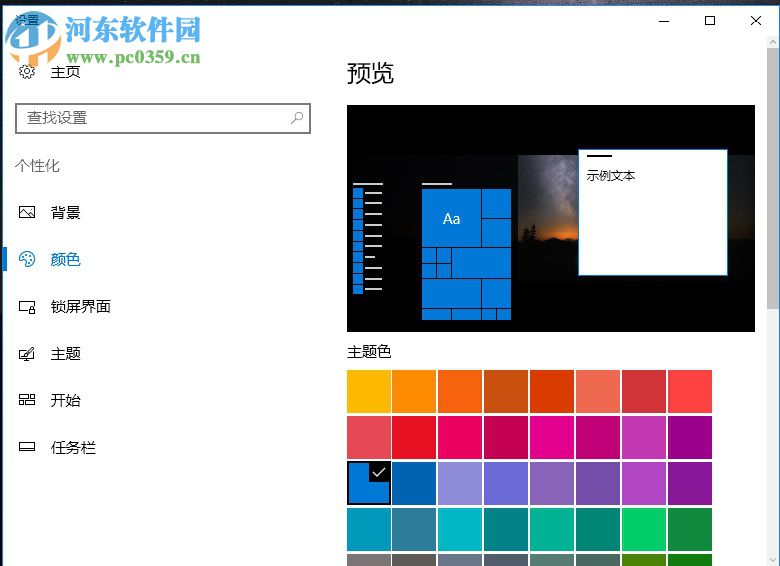This screenshot has width=780, height=566.
Task: Pick the pale red swatch starting second row
Action: [369, 437]
